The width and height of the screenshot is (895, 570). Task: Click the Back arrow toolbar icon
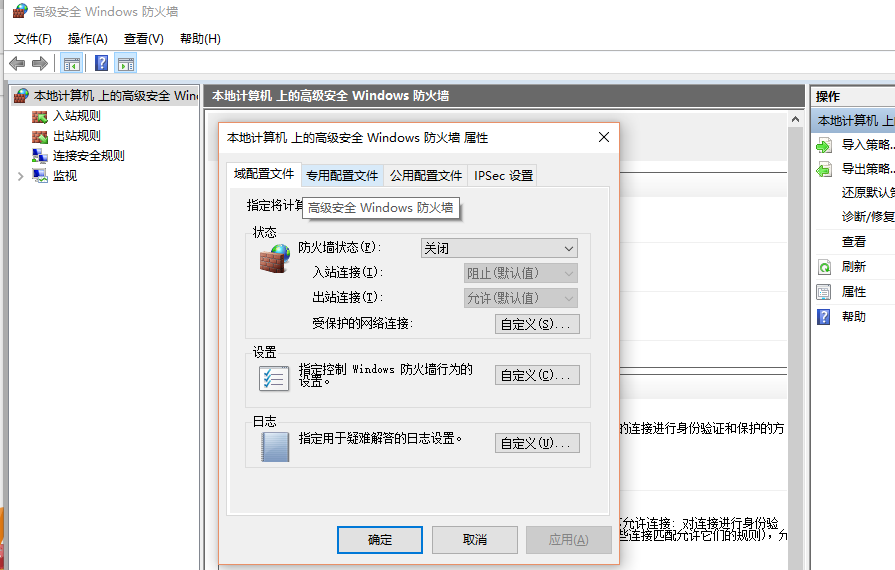coord(17,63)
